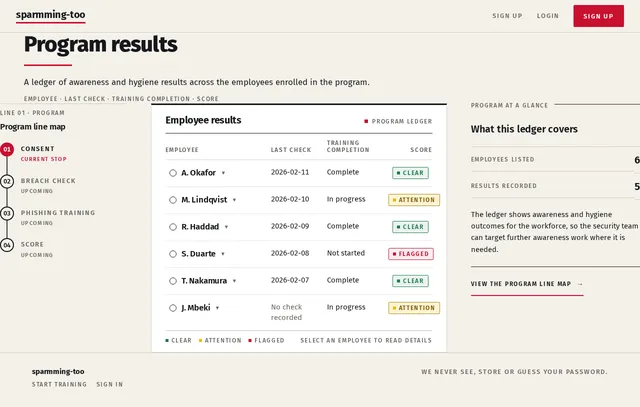Click the Score step 04 marker
640x407 pixels.
point(7,245)
